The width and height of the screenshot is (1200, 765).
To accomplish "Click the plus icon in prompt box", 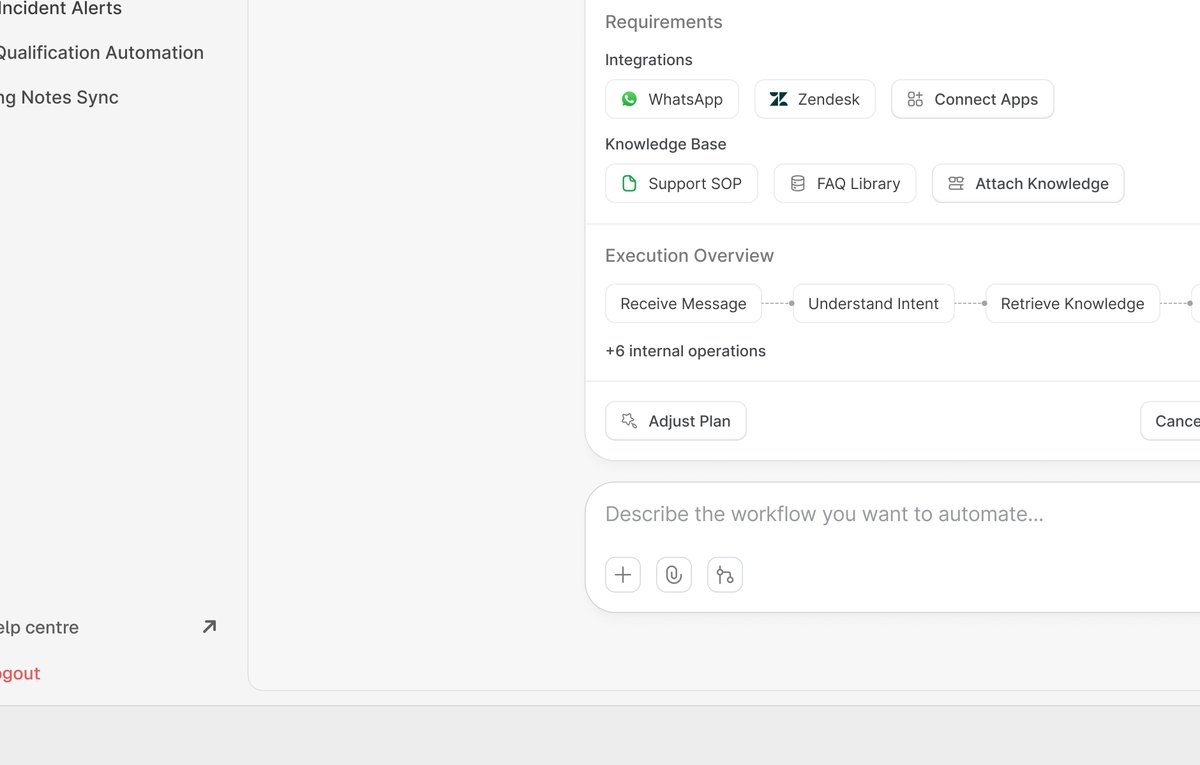I will (x=623, y=575).
